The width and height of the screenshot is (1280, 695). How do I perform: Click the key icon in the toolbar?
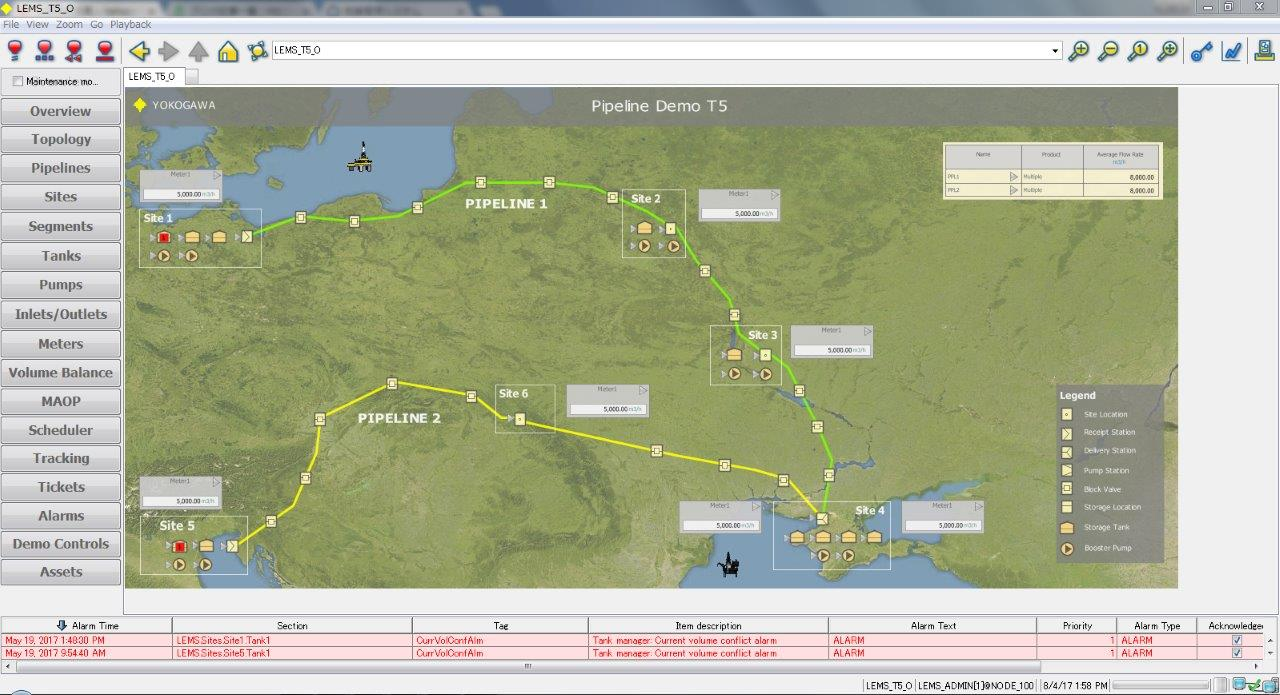tap(1201, 50)
